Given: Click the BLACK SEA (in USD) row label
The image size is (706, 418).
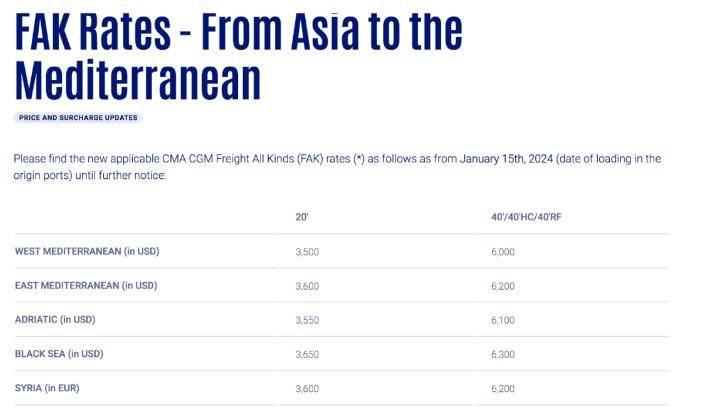Looking at the screenshot, I should coord(59,354).
